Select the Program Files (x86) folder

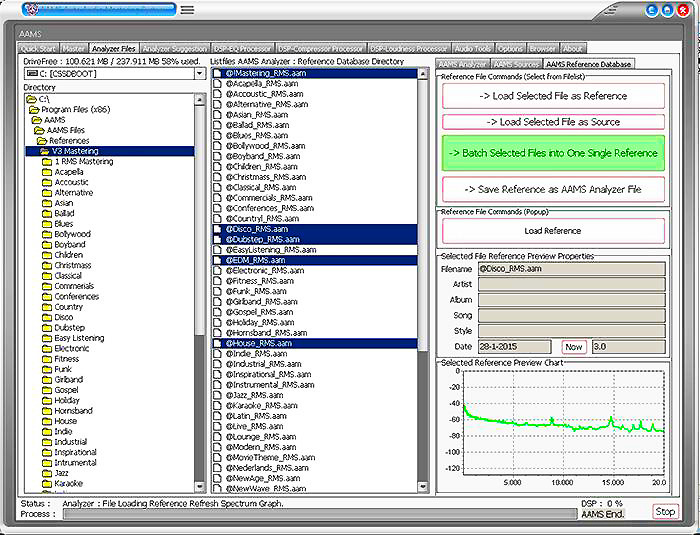tap(75, 109)
